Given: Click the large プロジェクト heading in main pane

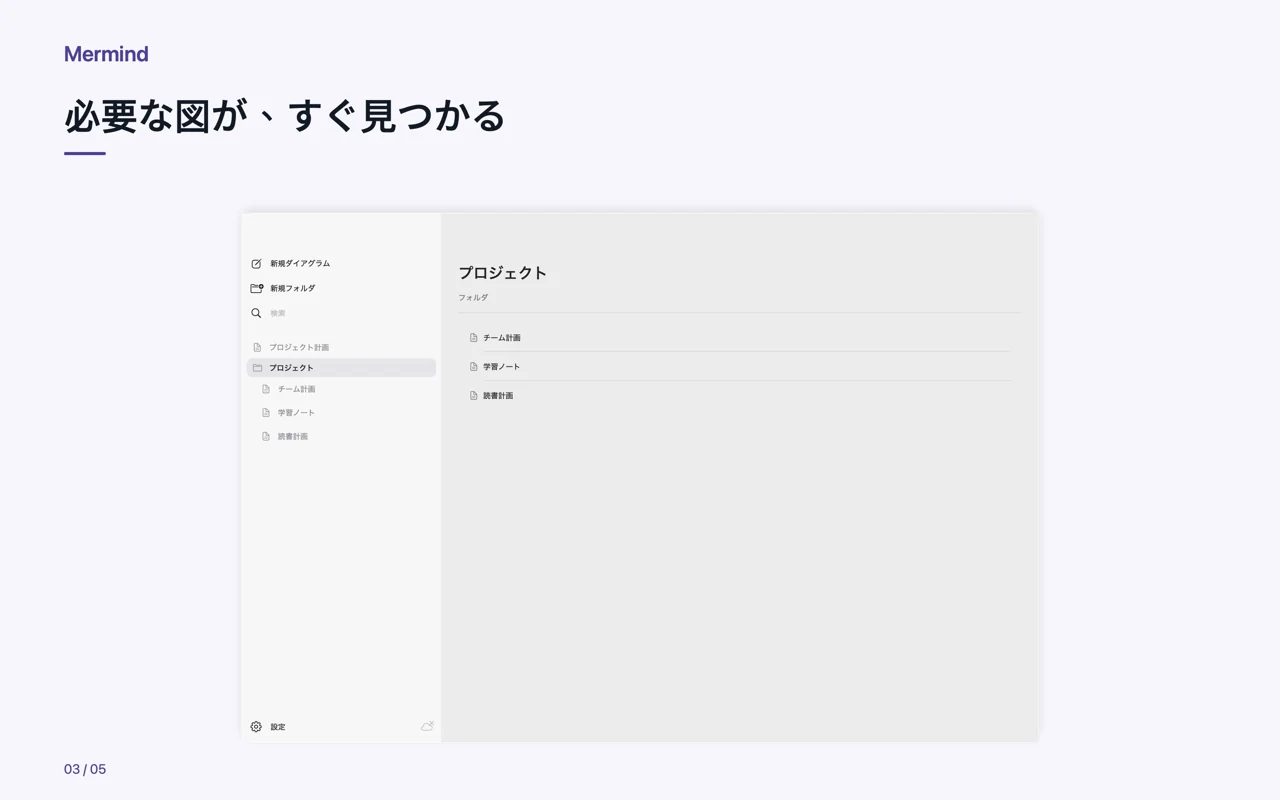Looking at the screenshot, I should (x=503, y=273).
